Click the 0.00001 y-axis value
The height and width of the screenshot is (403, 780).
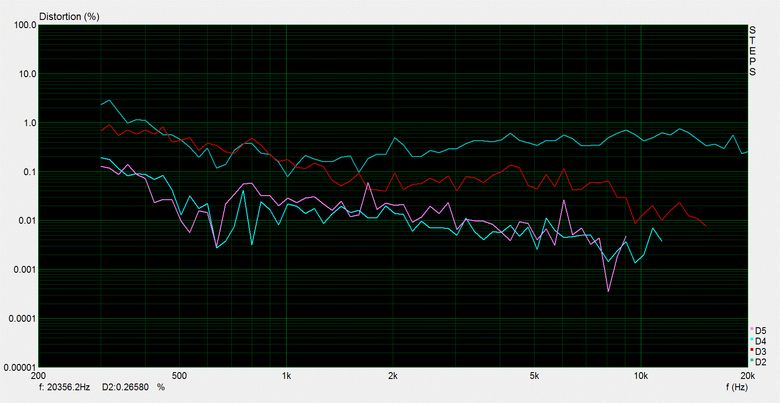coord(20,367)
